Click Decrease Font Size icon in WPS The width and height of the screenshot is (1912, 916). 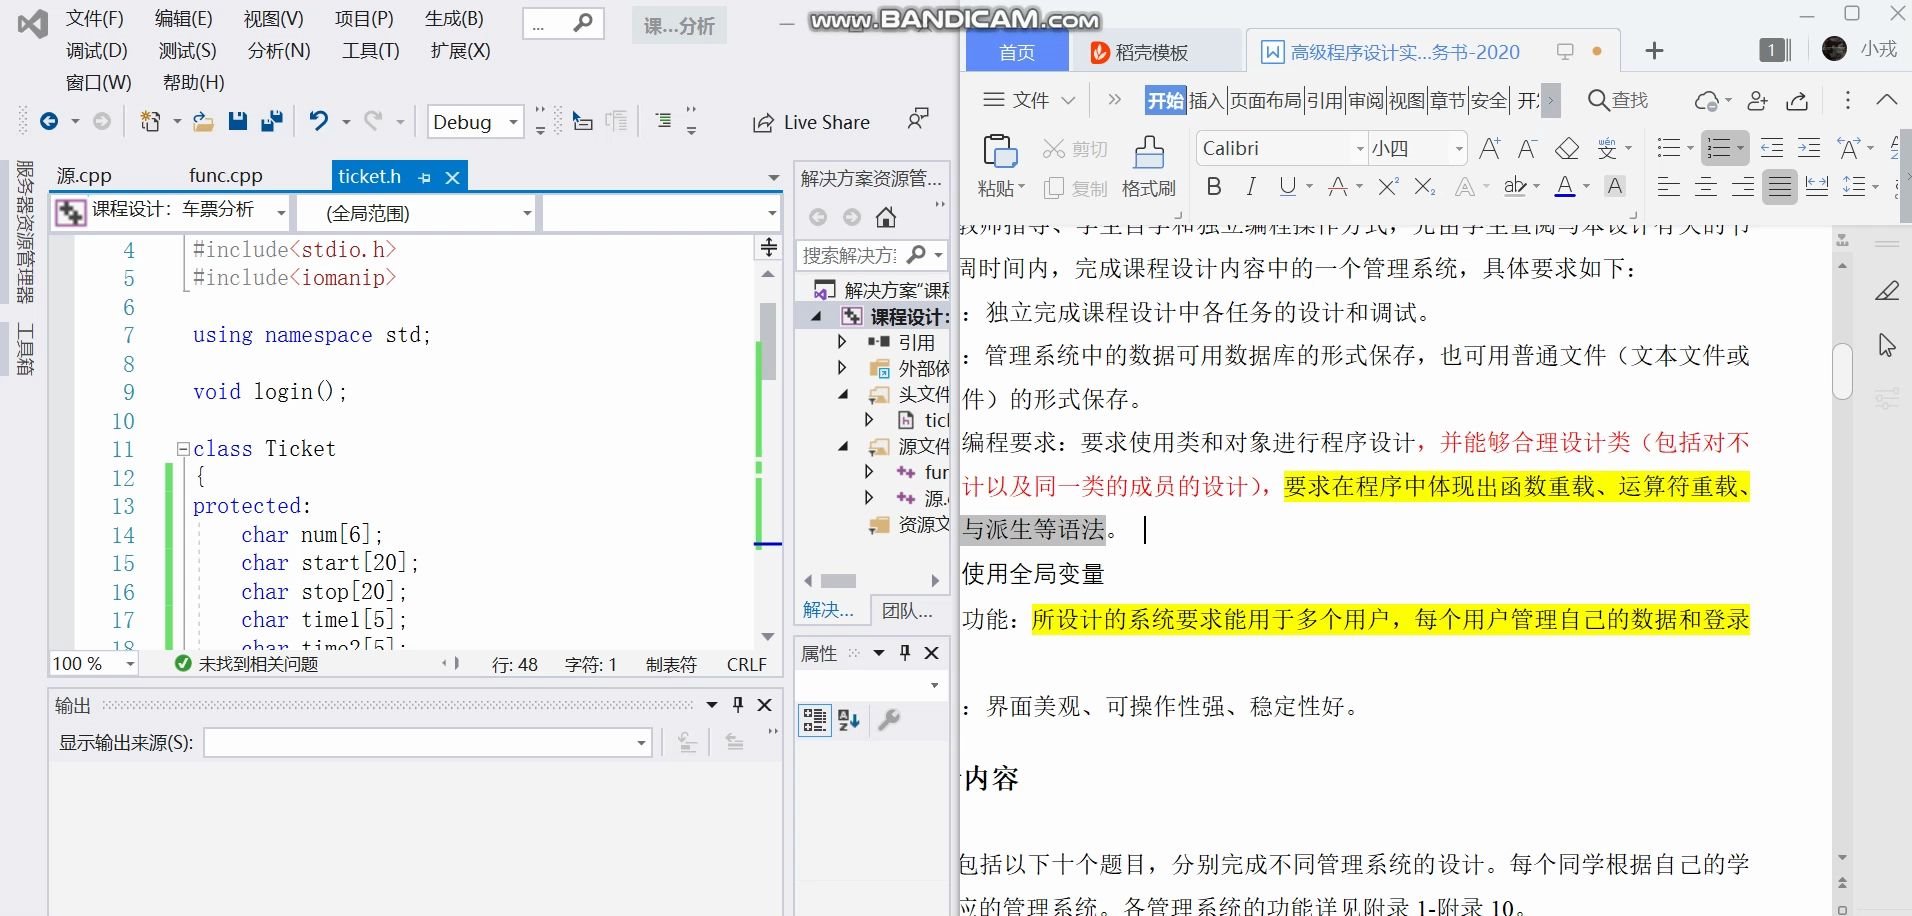[1527, 149]
